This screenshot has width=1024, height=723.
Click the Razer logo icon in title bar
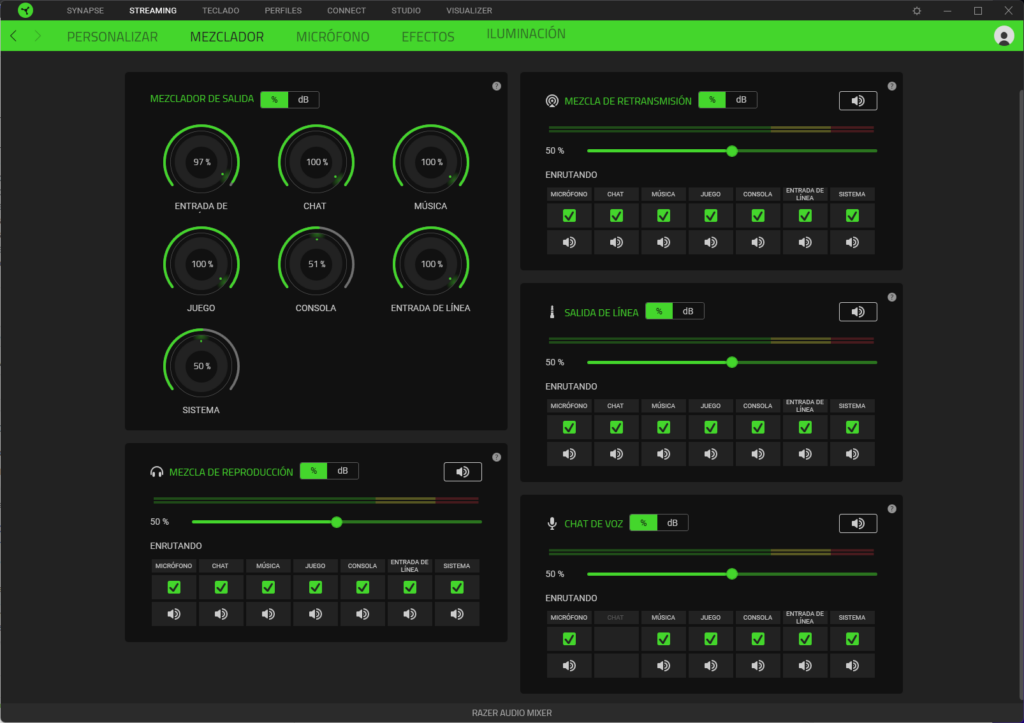[25, 11]
